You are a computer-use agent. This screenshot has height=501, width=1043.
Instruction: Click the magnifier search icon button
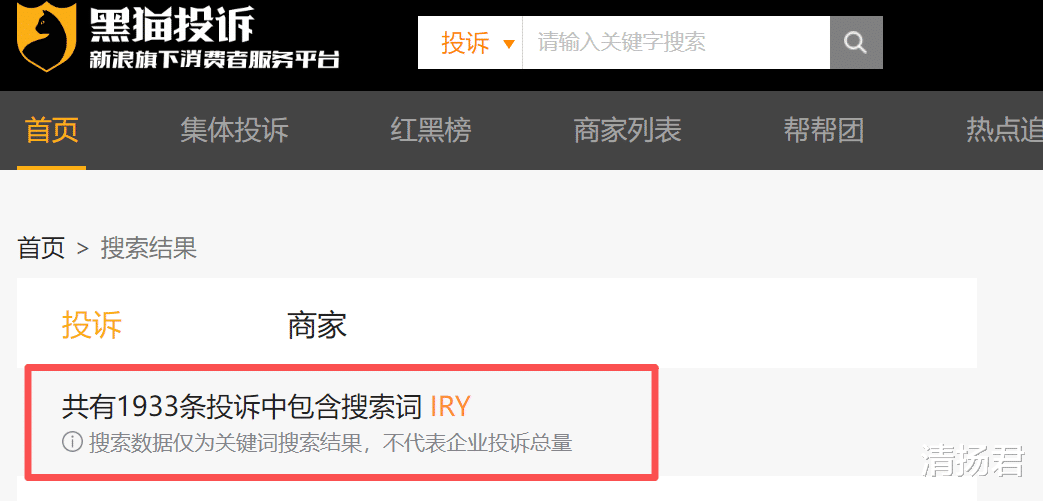pyautogui.click(x=856, y=43)
